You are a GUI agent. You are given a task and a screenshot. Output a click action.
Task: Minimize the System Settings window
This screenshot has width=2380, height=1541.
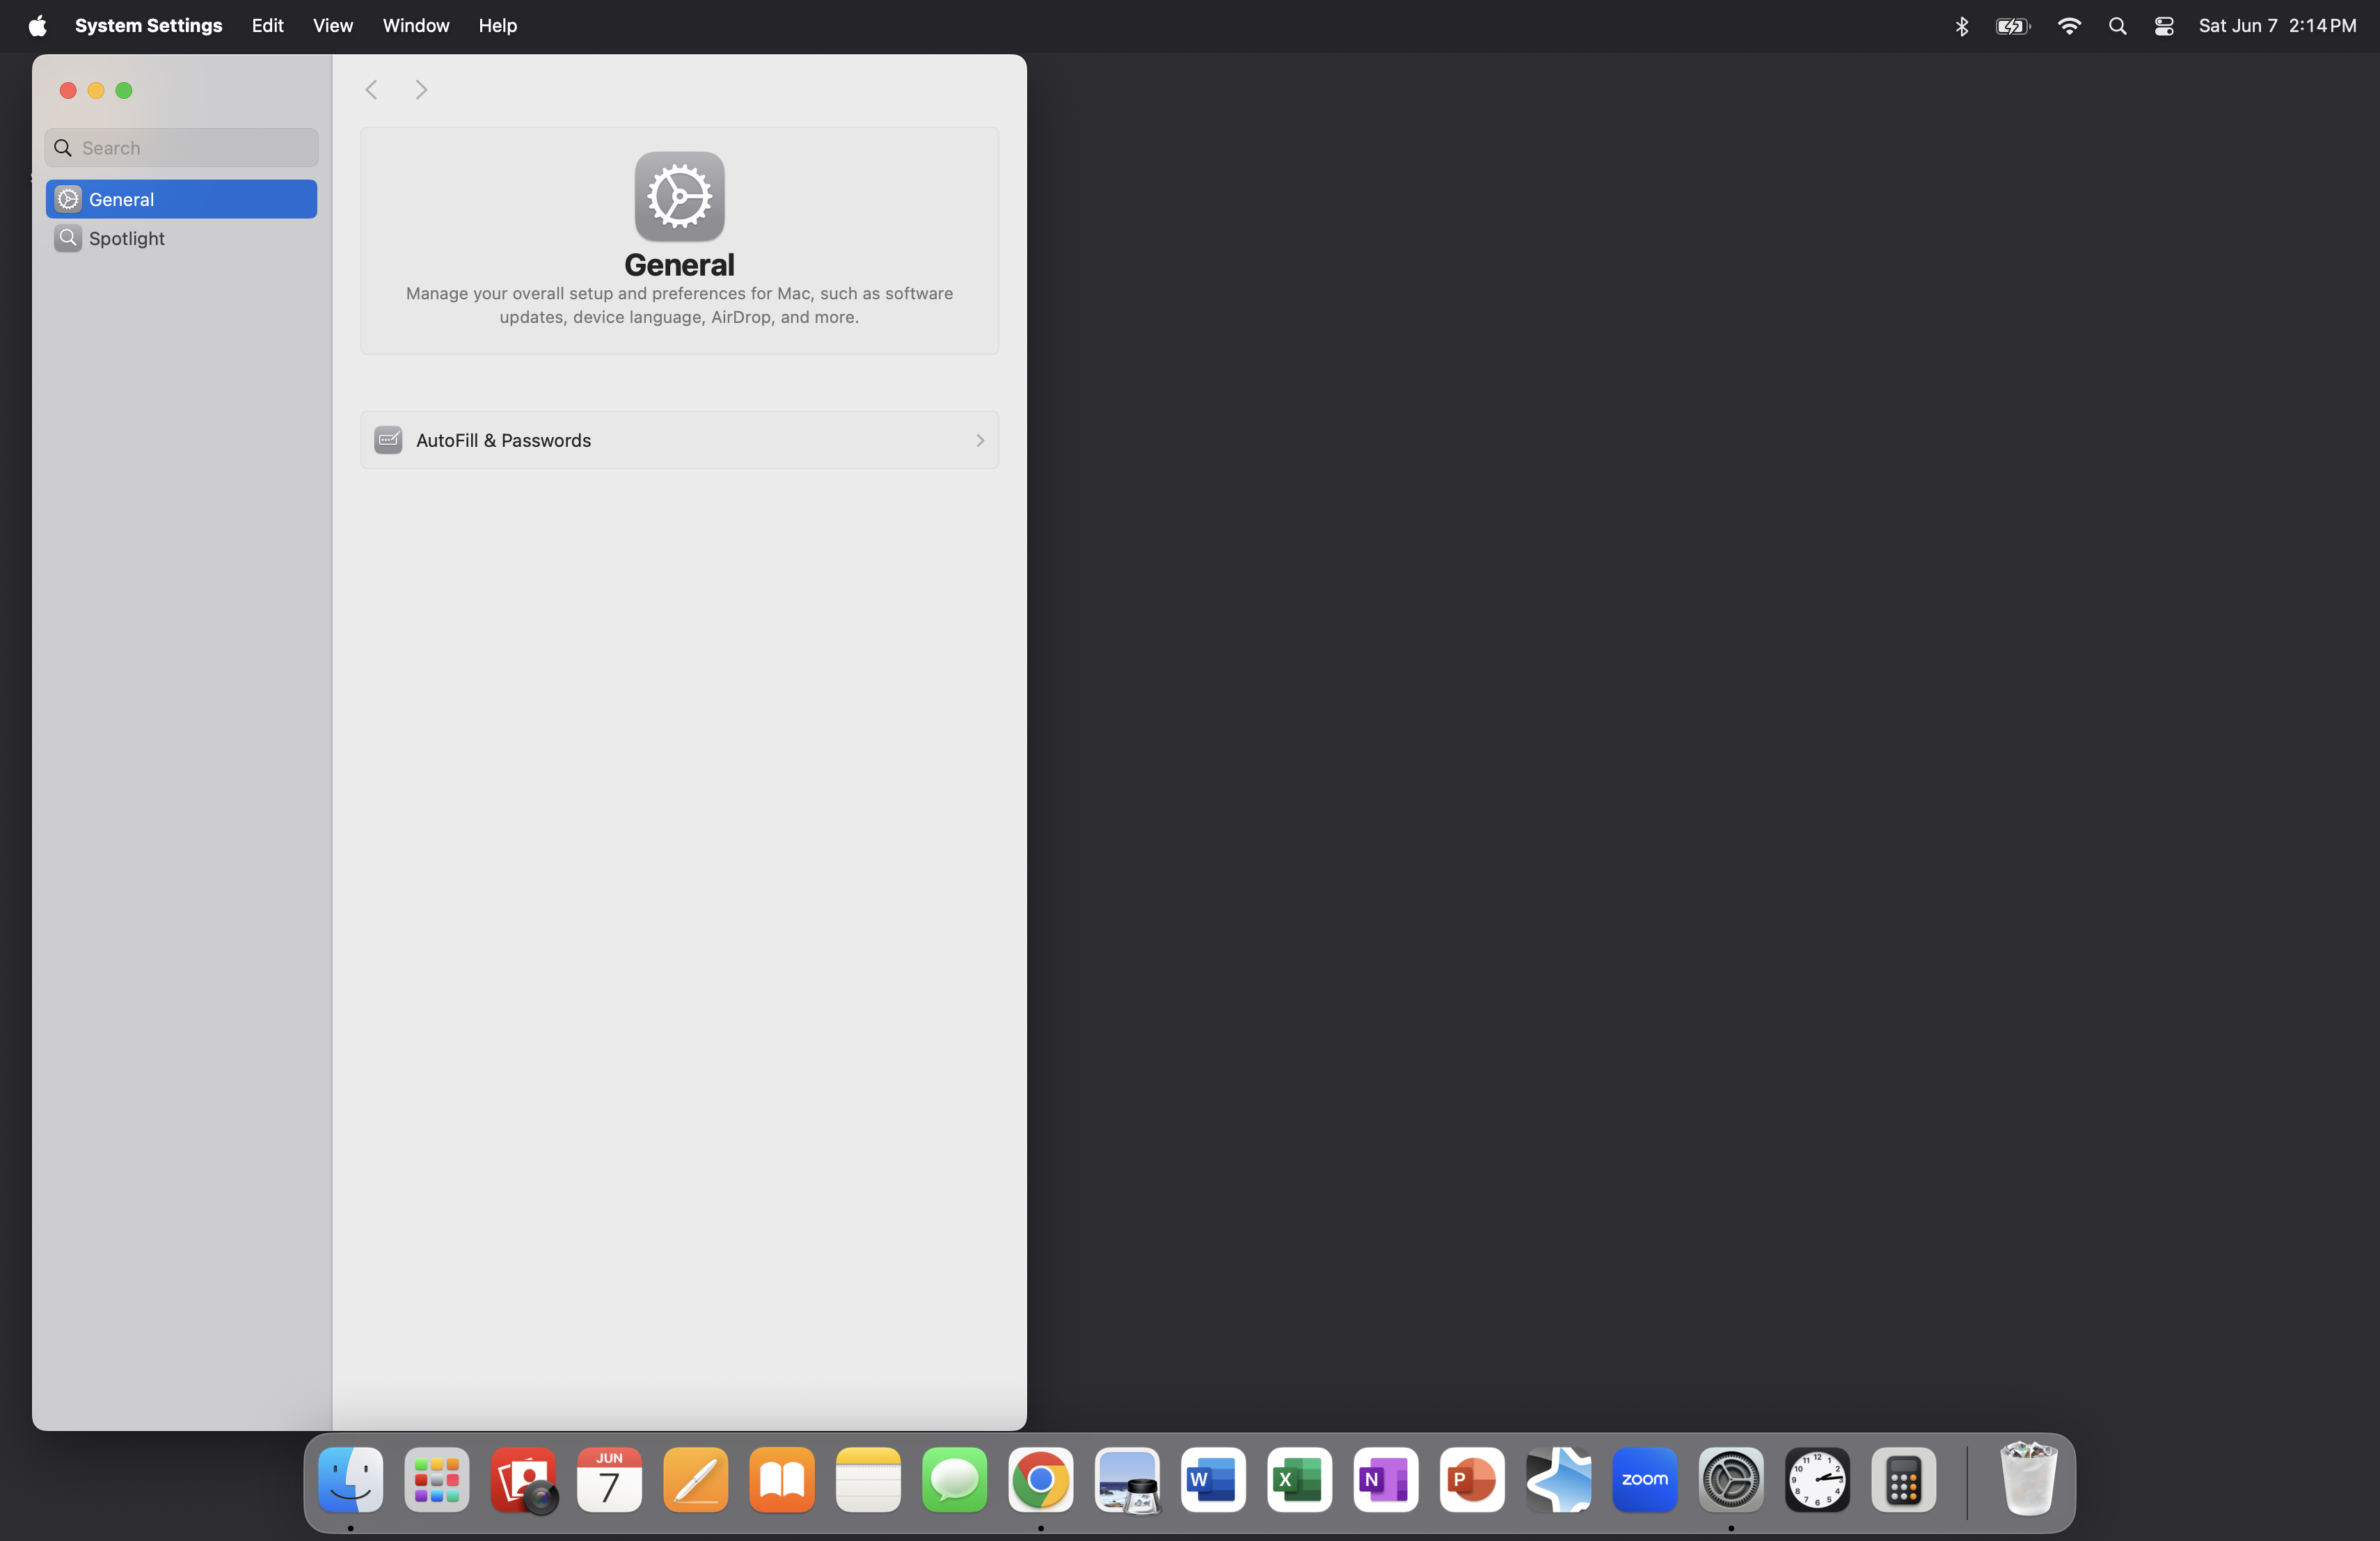pyautogui.click(x=96, y=91)
